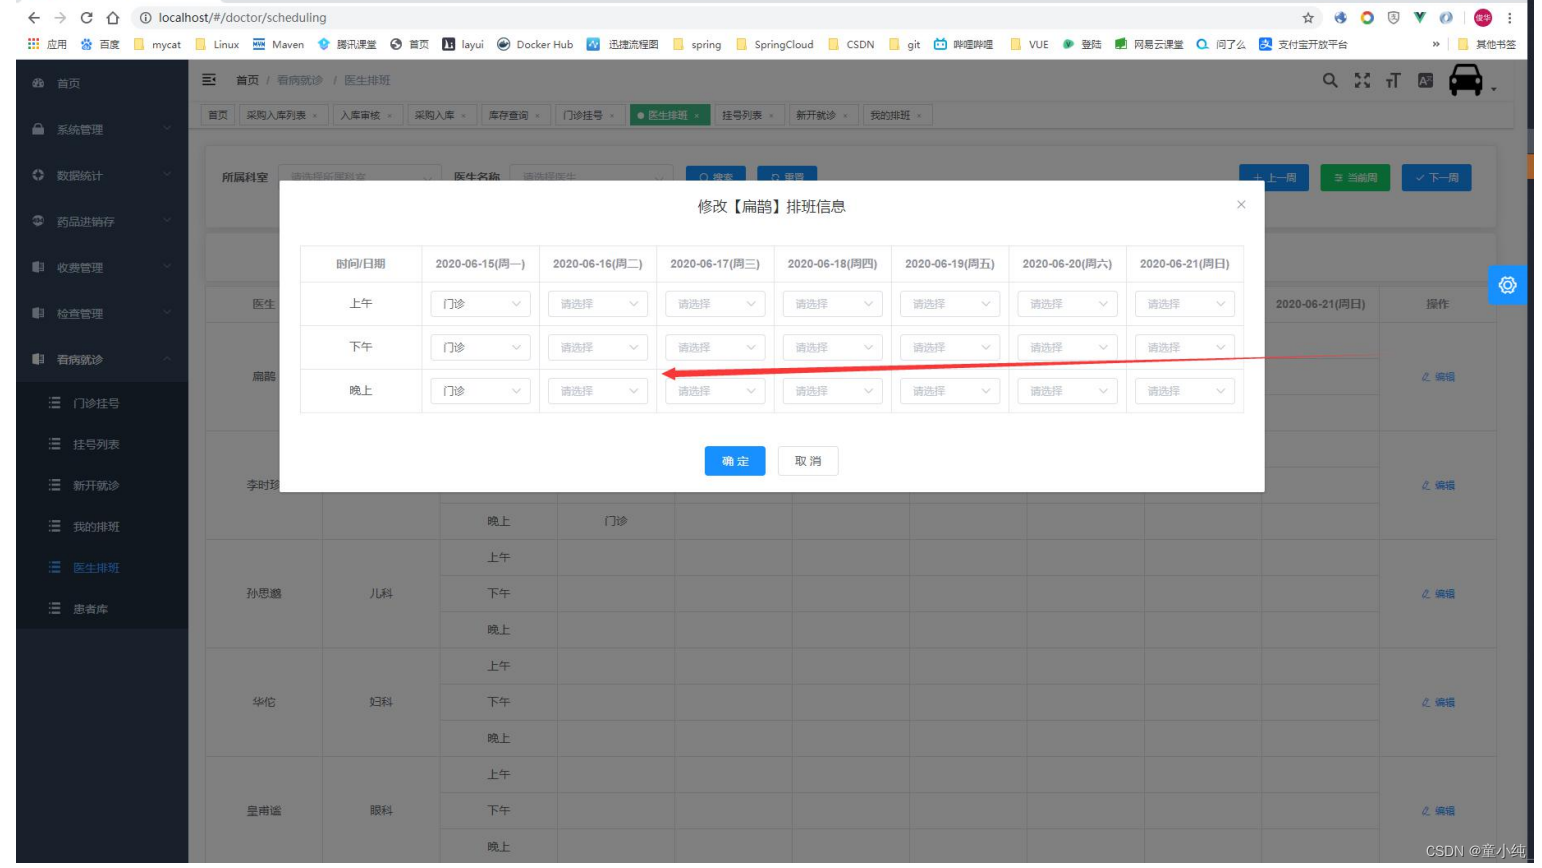Collapse 看病就诊 sidebar menu
The image size is (1542, 868).
coord(102,359)
